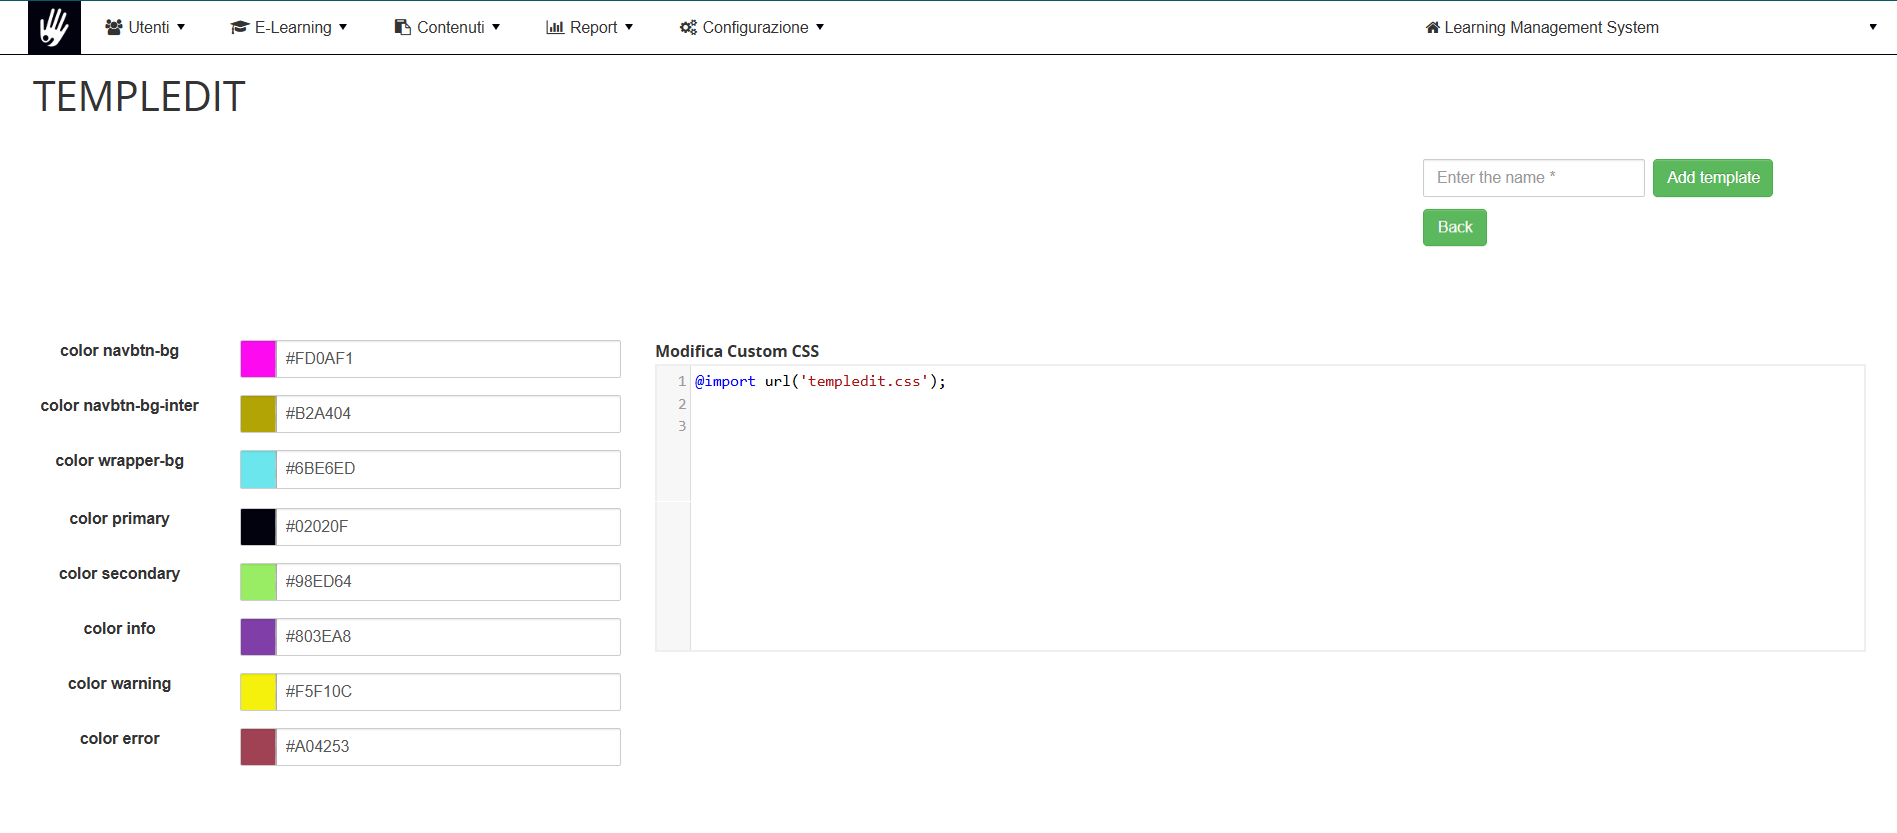
Task: Click the #B2A404 hex value field
Action: click(448, 414)
